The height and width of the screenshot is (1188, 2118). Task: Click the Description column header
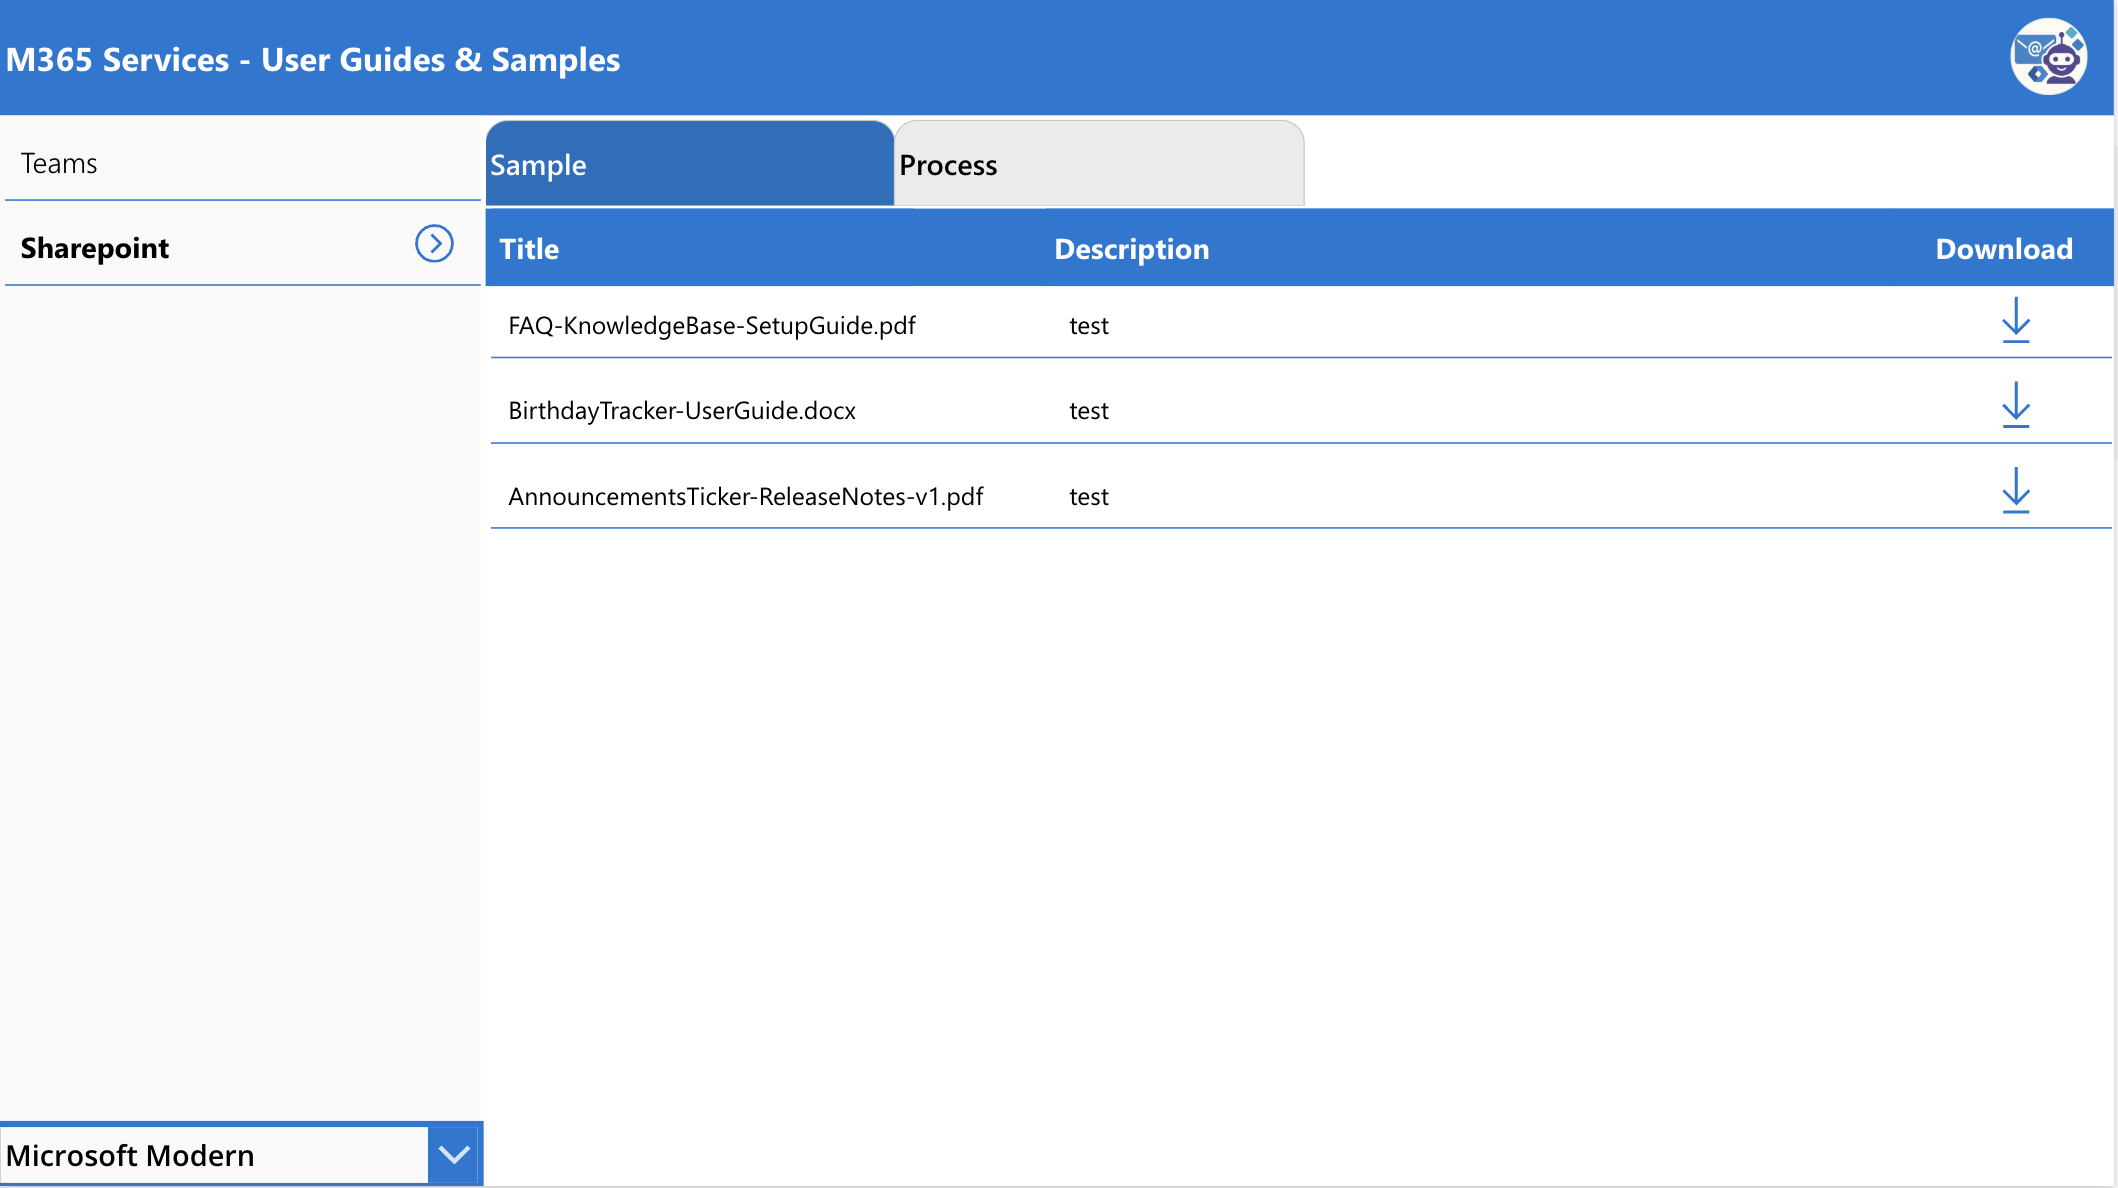(x=1132, y=249)
